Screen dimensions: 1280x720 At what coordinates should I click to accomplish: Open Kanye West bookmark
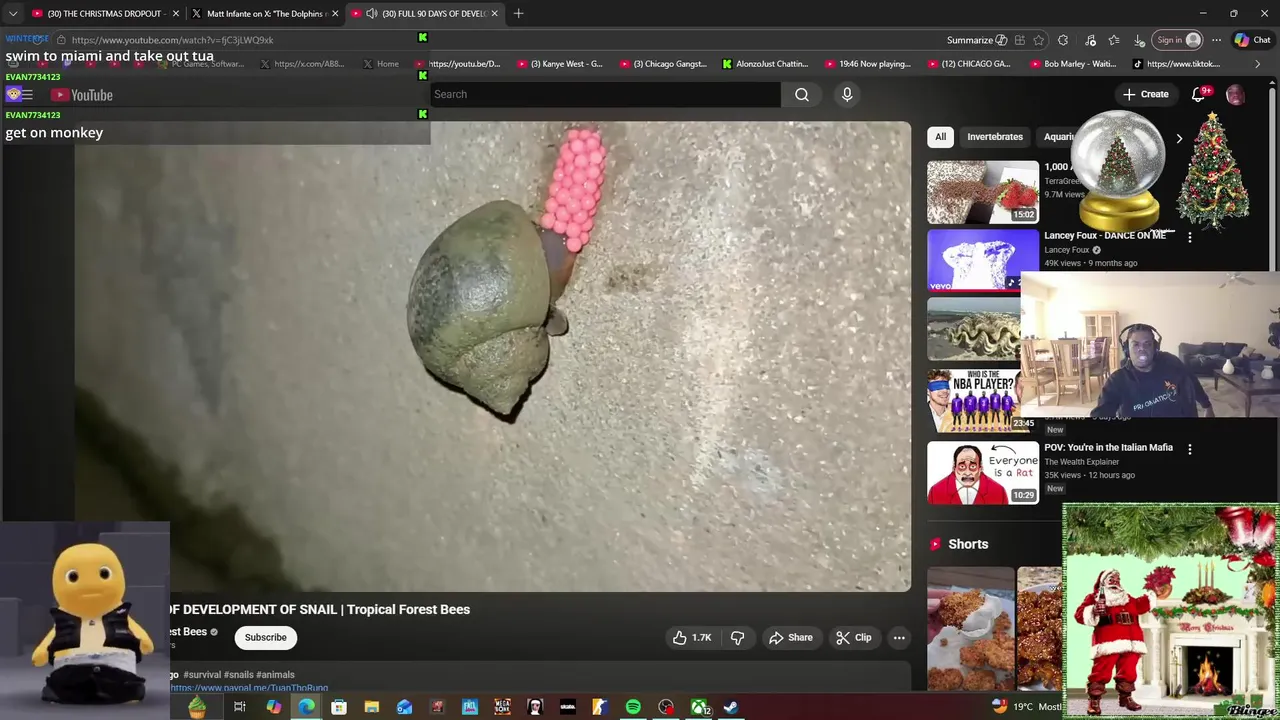[559, 64]
